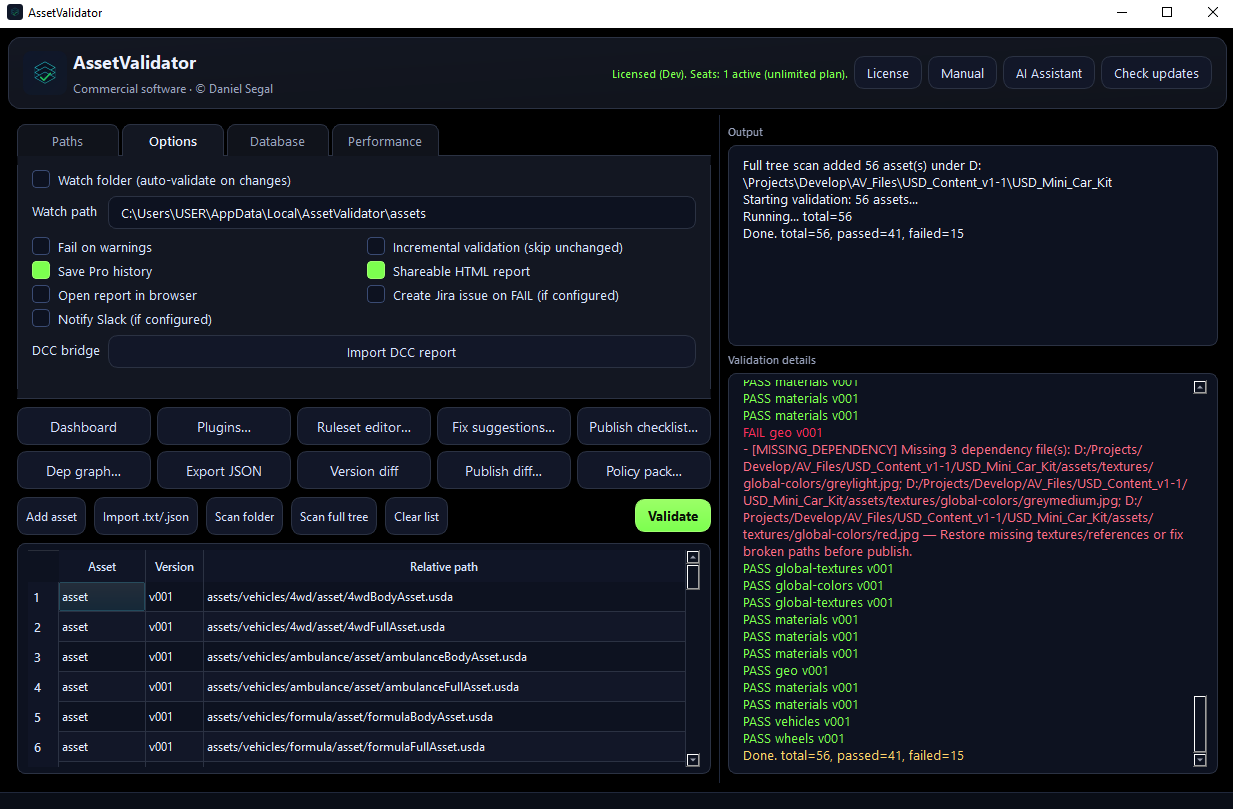
Task: Toggle Fail on warnings checkbox
Action: click(41, 246)
